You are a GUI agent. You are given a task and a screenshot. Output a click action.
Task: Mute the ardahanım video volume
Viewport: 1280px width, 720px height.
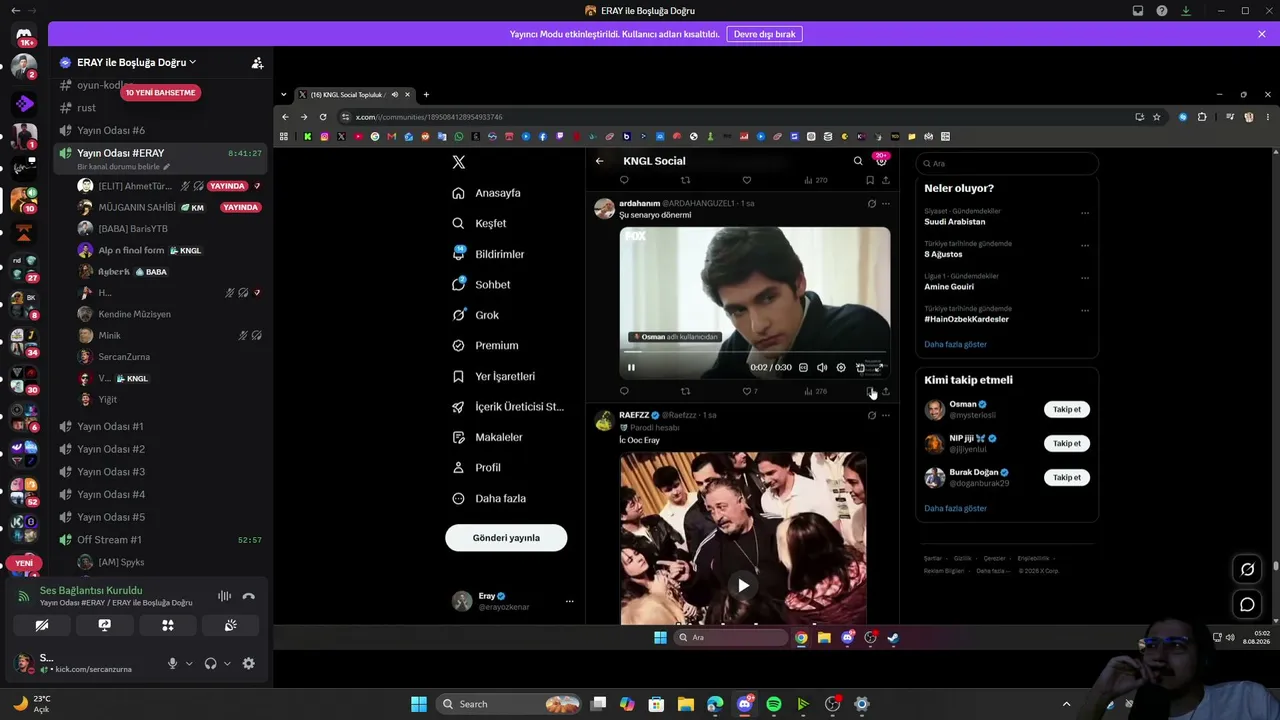pyautogui.click(x=822, y=367)
